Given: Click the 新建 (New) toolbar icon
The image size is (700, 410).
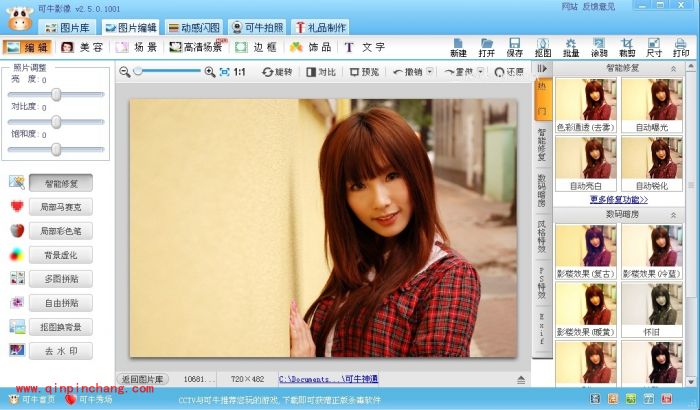Looking at the screenshot, I should pos(458,46).
